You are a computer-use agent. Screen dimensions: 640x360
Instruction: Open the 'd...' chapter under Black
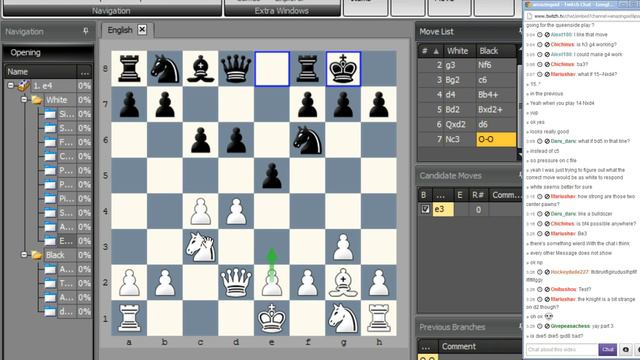click(67, 311)
